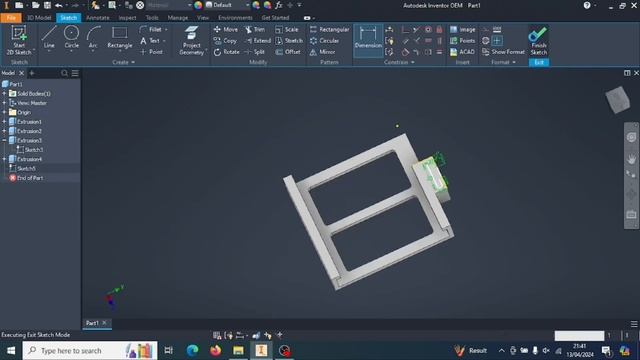Viewport: 640px width, 360px height.
Task: Activate the Trim tool
Action: pyautogui.click(x=255, y=29)
